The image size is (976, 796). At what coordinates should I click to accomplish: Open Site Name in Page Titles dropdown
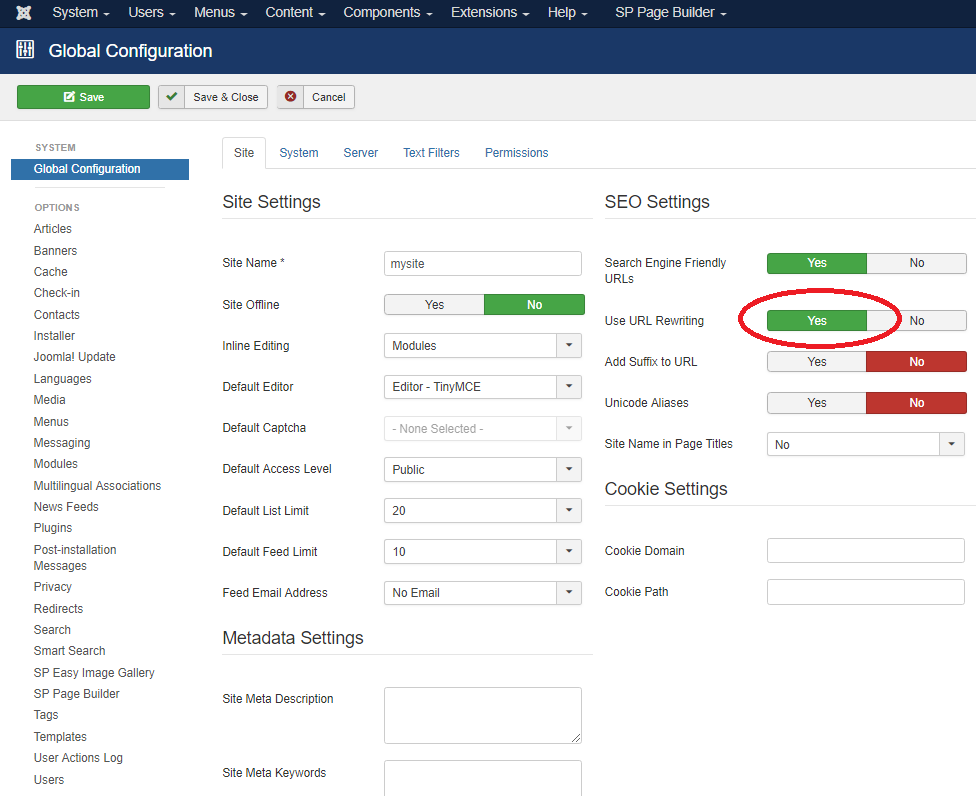point(865,444)
